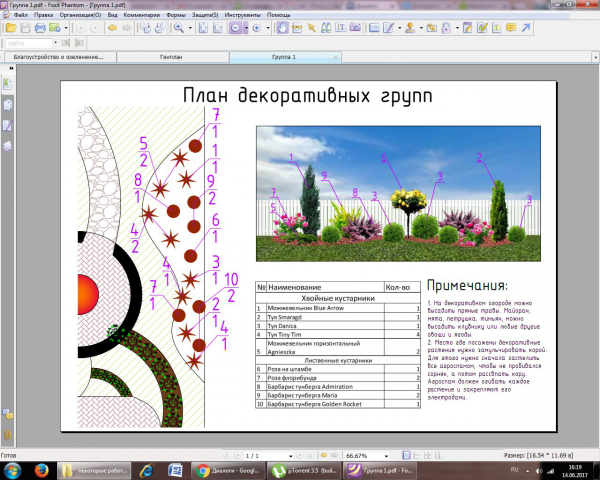
Task: Open the Zoom tool dropdown arrow
Action: click(x=190, y=28)
